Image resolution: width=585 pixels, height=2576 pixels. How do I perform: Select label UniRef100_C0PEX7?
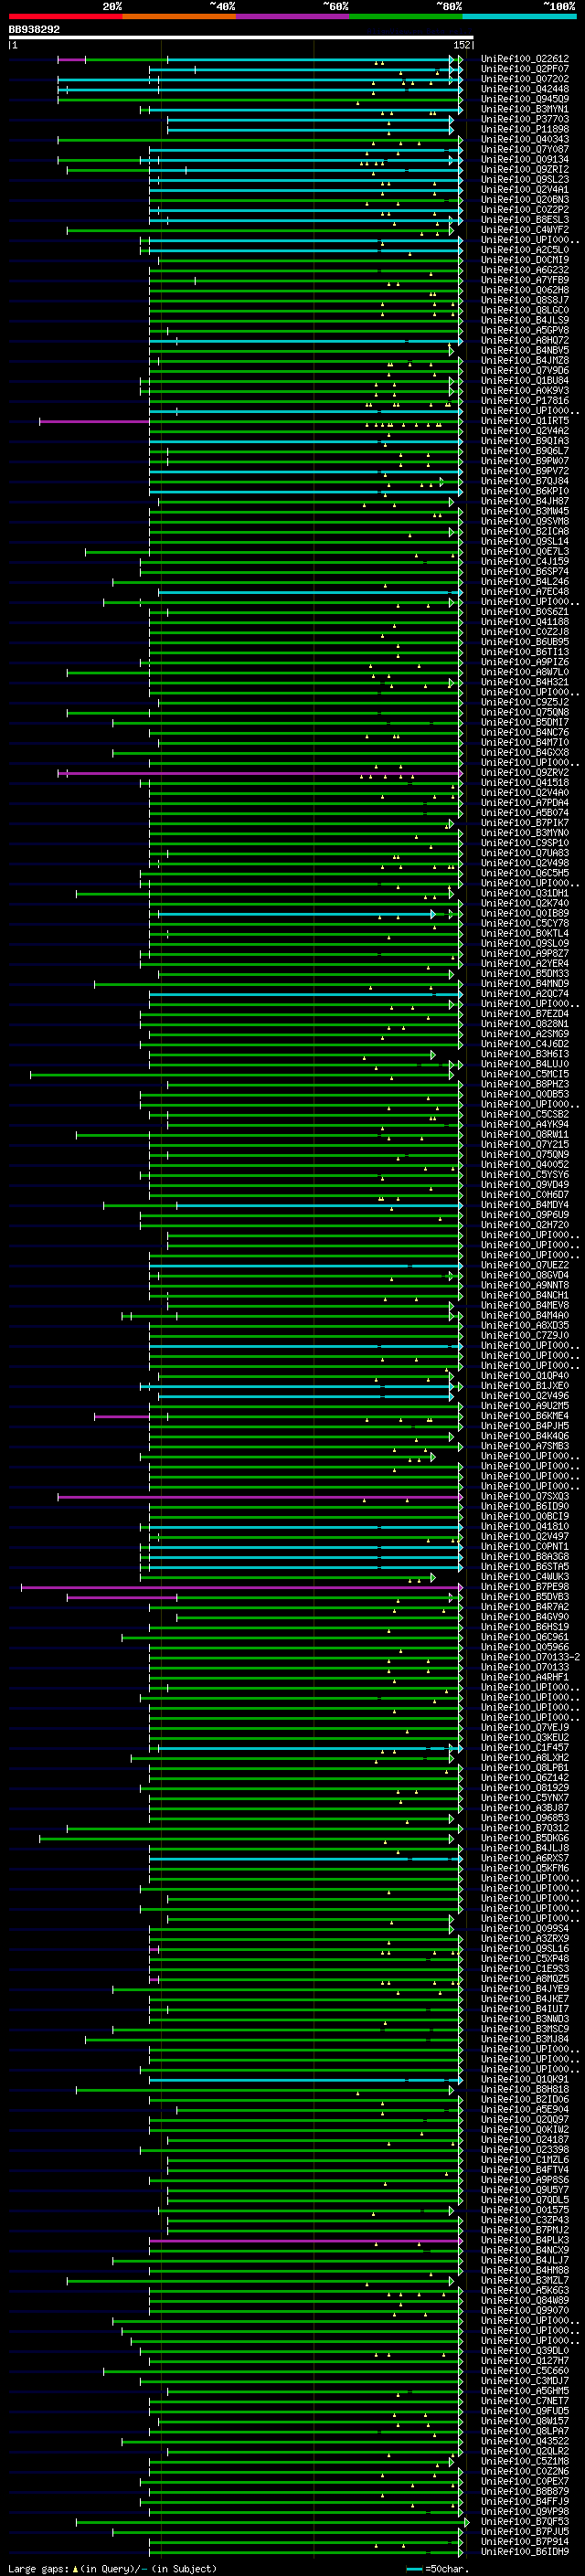(x=525, y=2481)
